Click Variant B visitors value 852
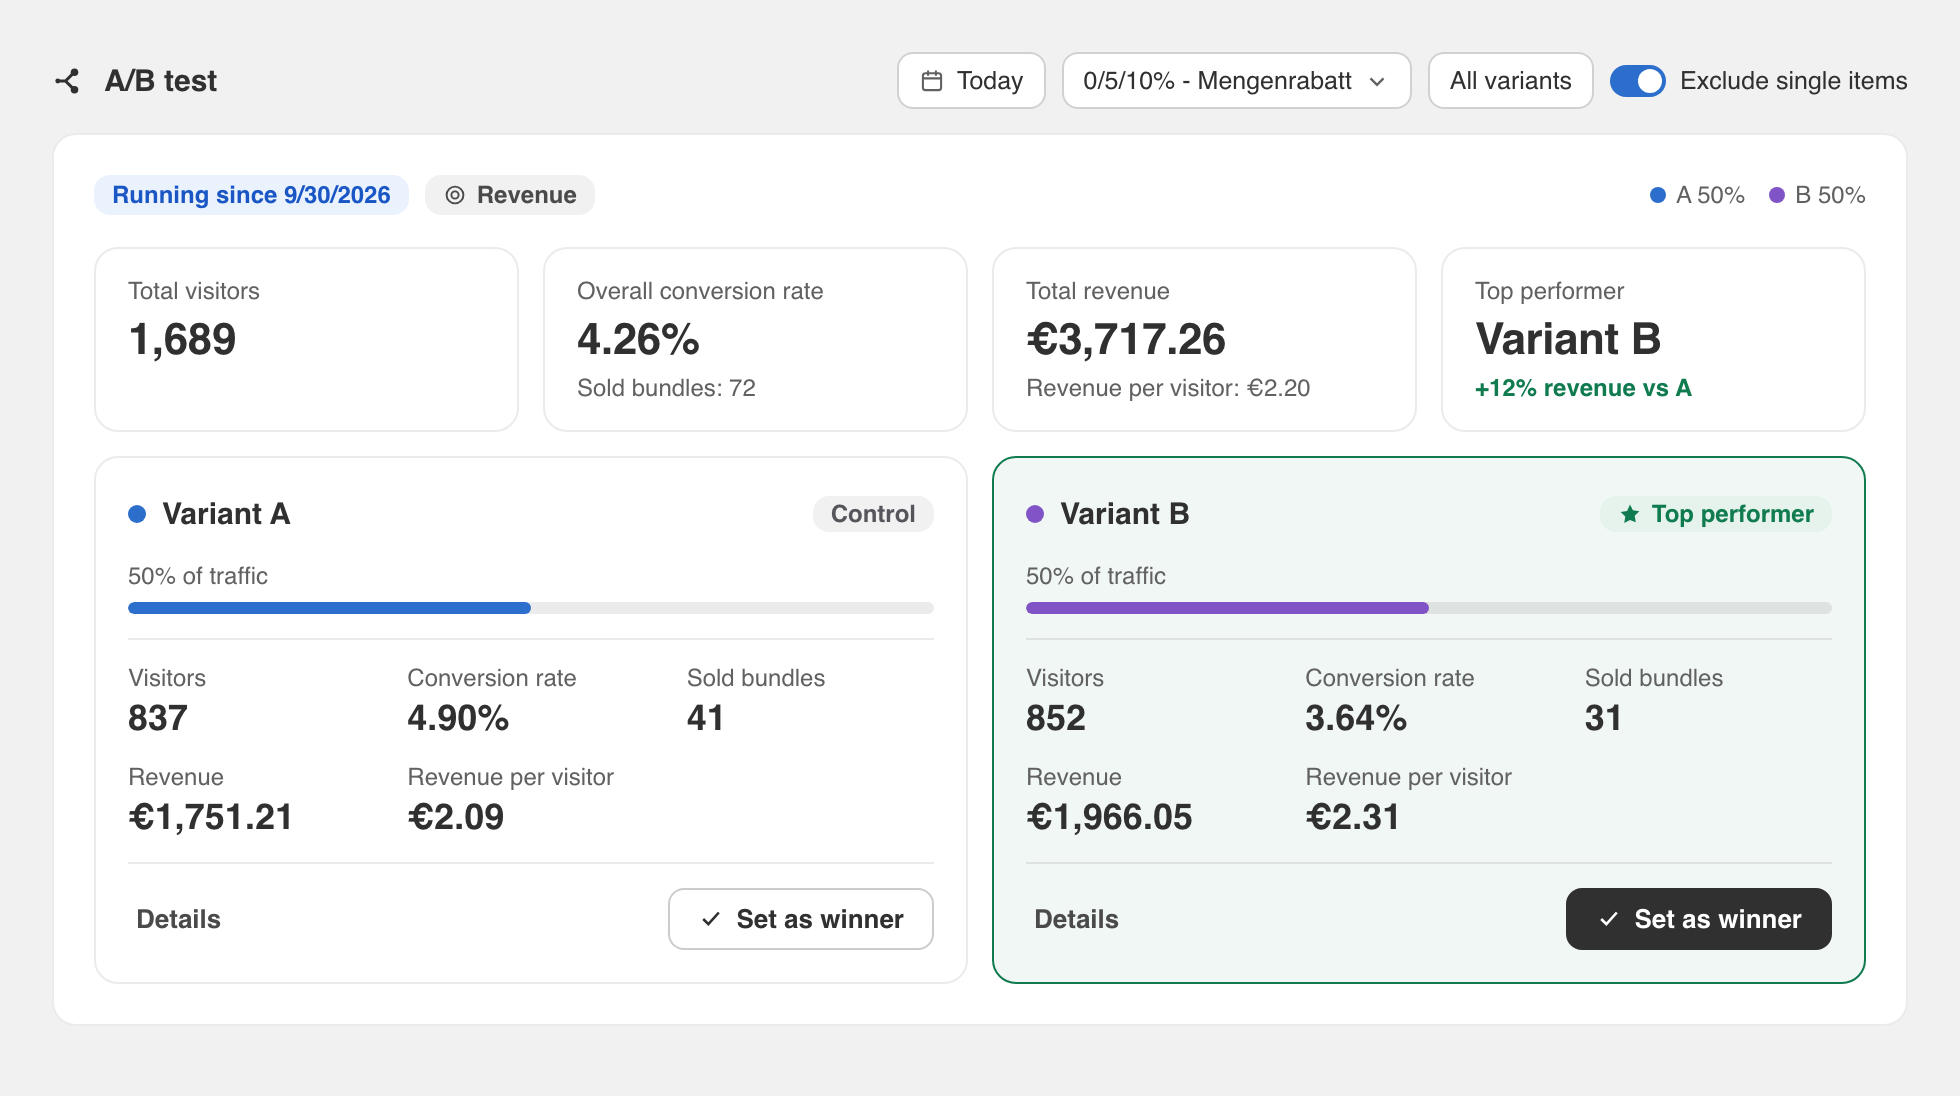 click(x=1056, y=718)
